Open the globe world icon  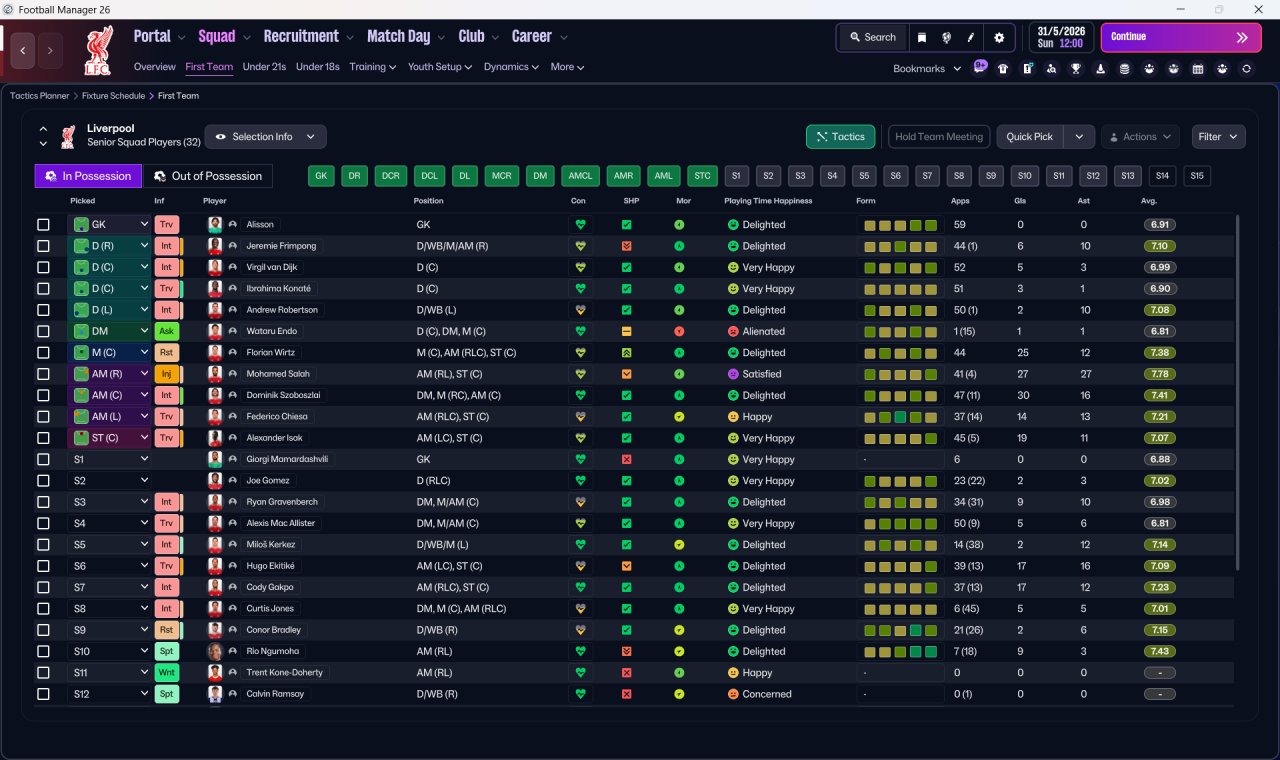tap(946, 37)
